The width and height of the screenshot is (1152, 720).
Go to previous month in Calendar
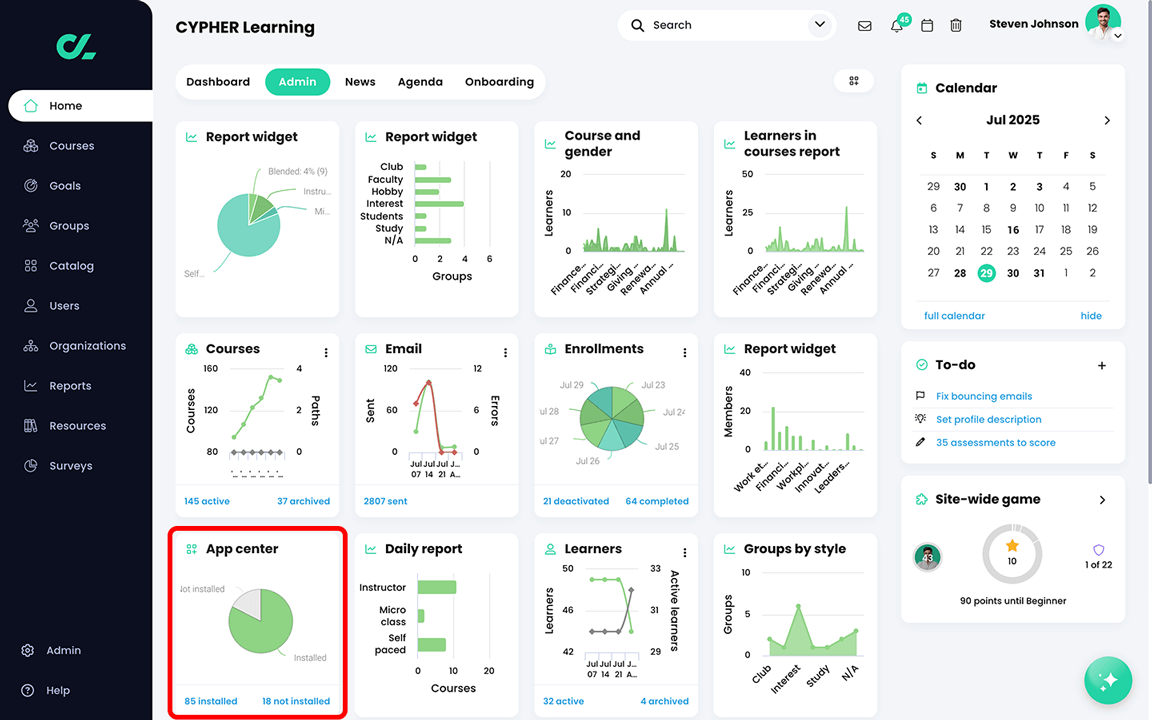(919, 120)
